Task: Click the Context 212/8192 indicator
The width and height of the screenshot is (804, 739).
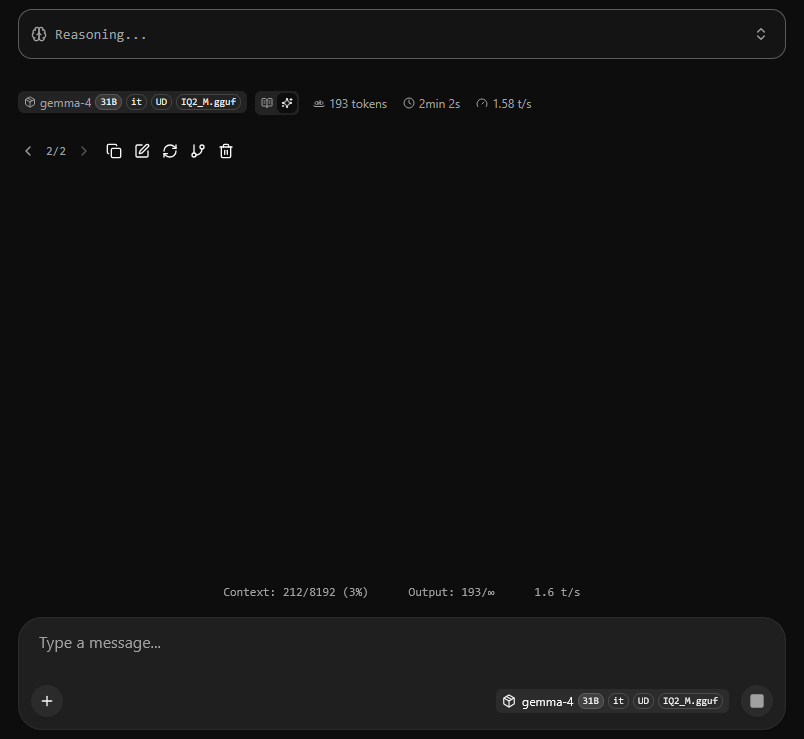Action: pyautogui.click(x=296, y=592)
